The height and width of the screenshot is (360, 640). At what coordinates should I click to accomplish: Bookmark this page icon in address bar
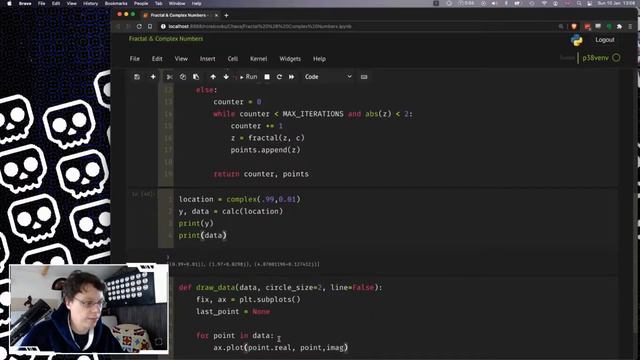click(x=150, y=27)
